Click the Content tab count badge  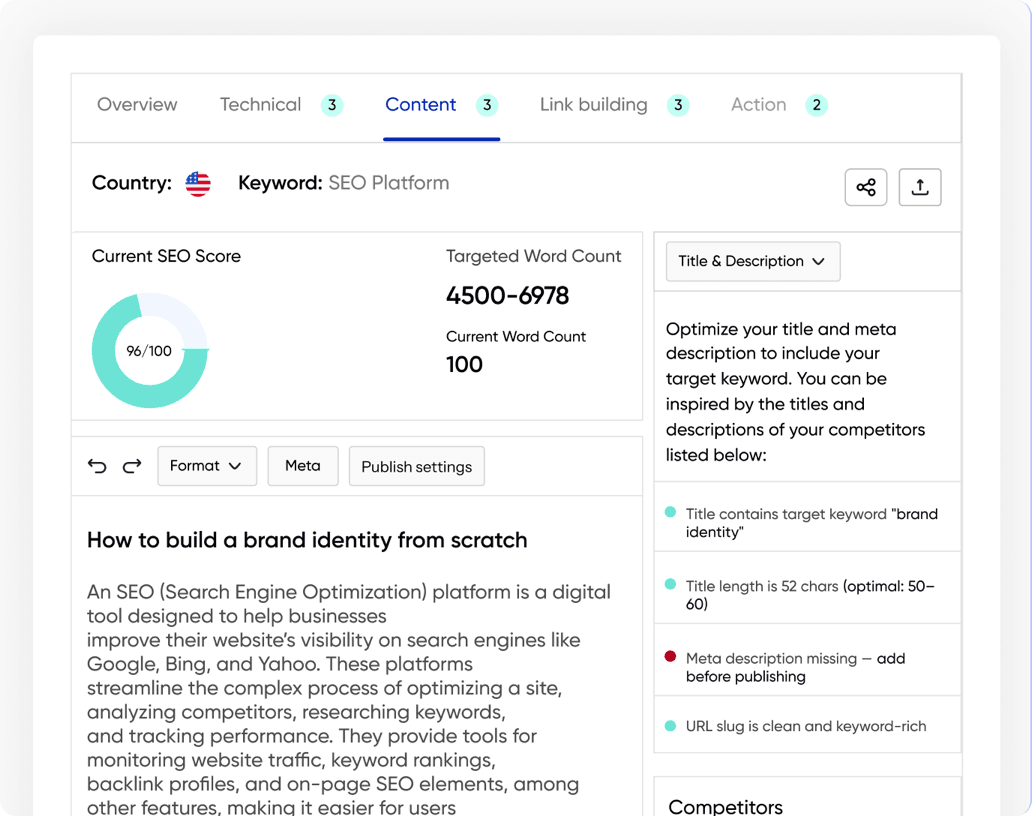pyautogui.click(x=487, y=105)
